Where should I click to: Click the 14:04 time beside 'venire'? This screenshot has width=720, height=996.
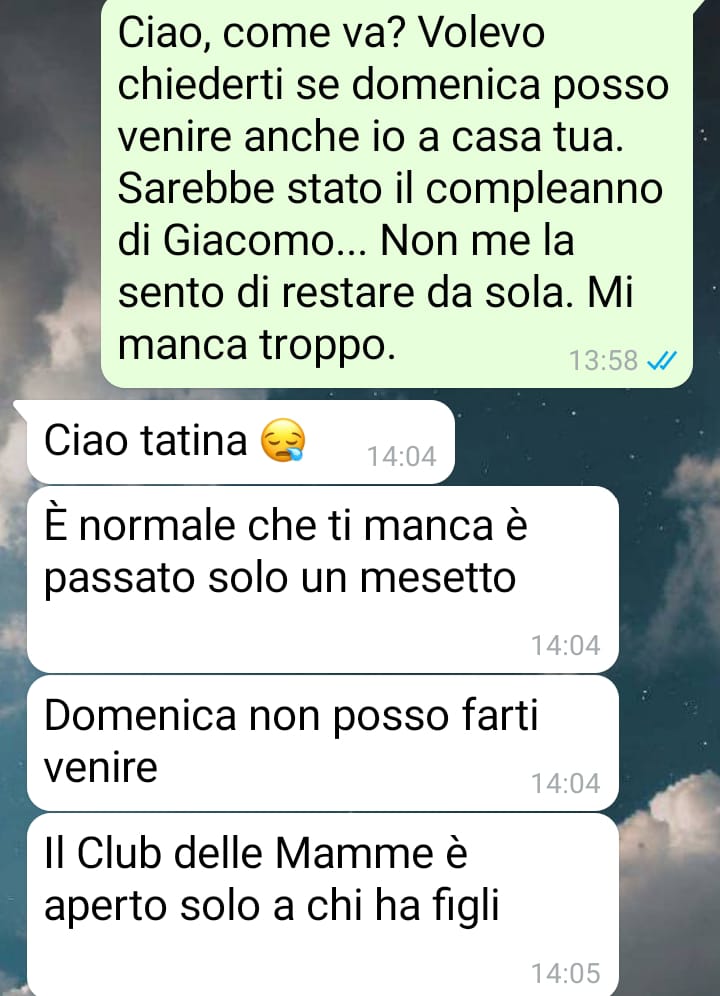tap(566, 783)
